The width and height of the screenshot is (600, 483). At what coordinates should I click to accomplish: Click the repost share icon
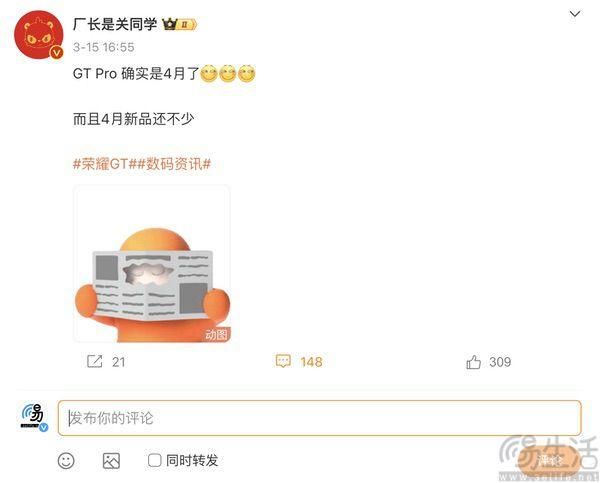click(x=95, y=361)
